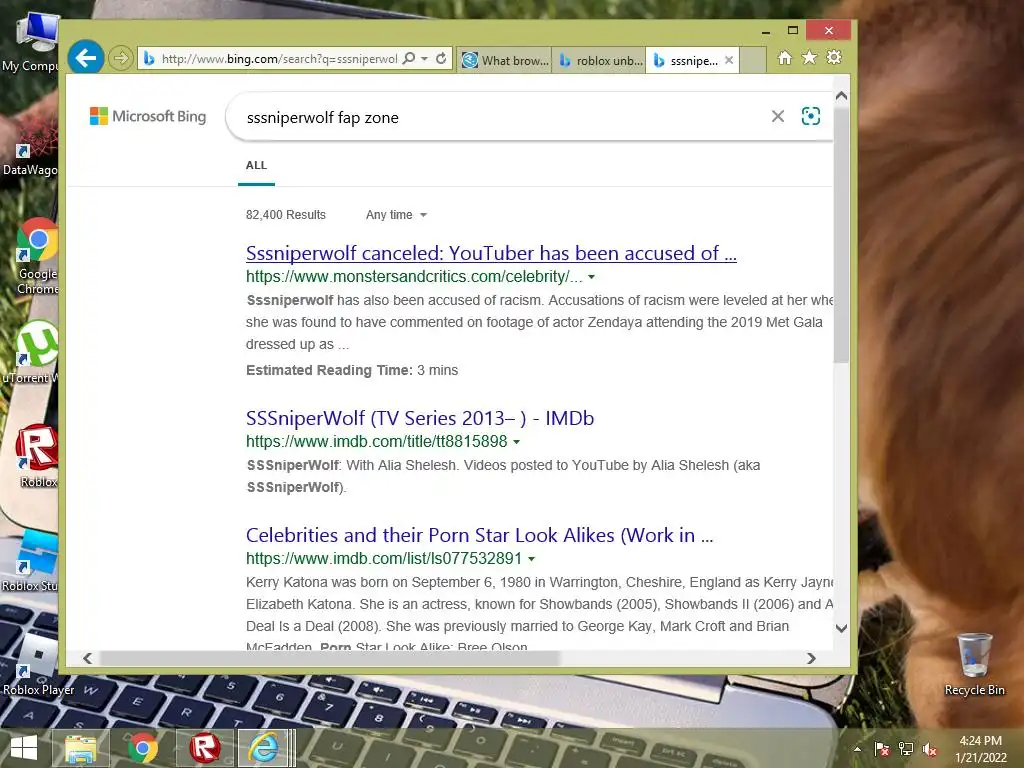Click the '82,400 Results' count text
1024x768 pixels.
[x=285, y=215]
